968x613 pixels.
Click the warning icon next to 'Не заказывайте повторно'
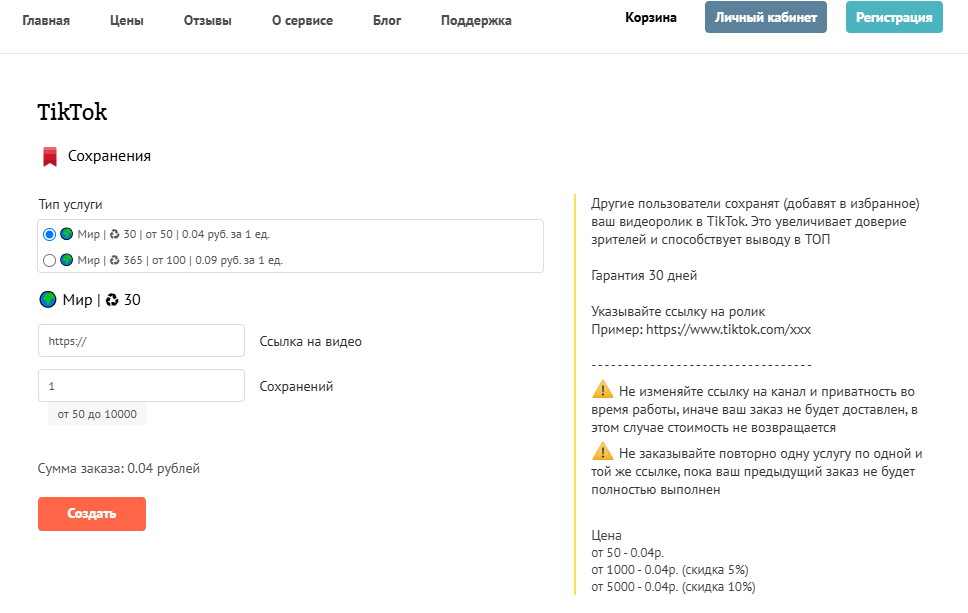tap(603, 451)
